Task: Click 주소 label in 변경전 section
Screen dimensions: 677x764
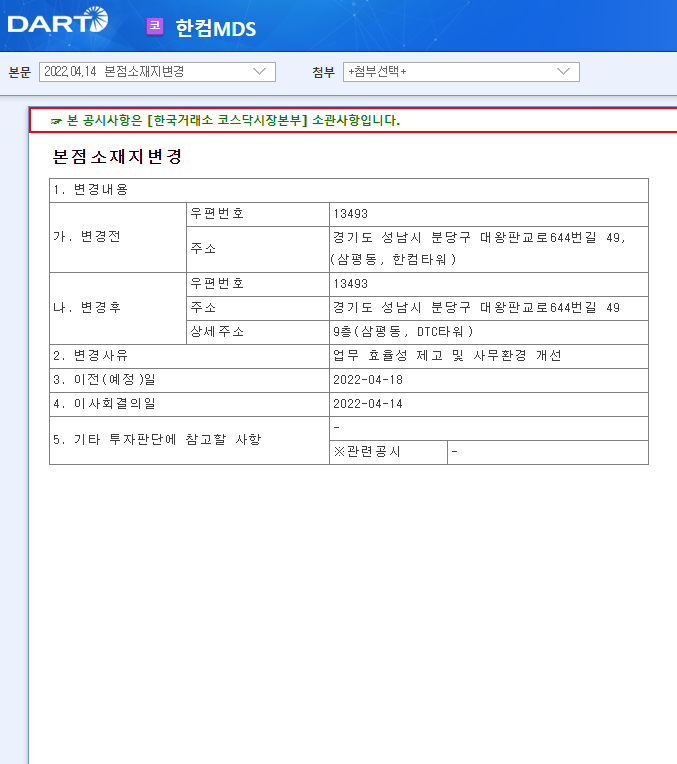Action: (x=203, y=249)
